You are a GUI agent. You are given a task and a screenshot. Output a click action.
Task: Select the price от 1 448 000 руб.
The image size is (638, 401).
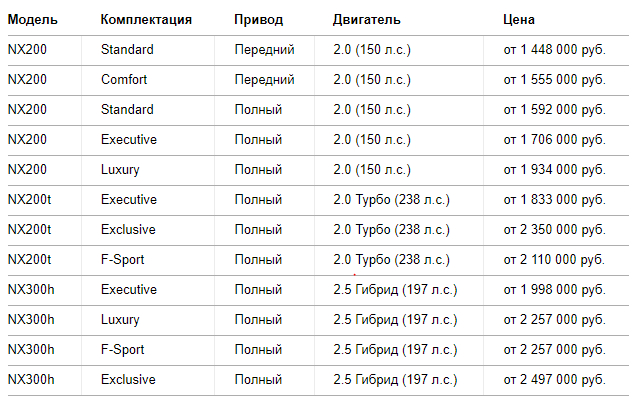pos(557,50)
